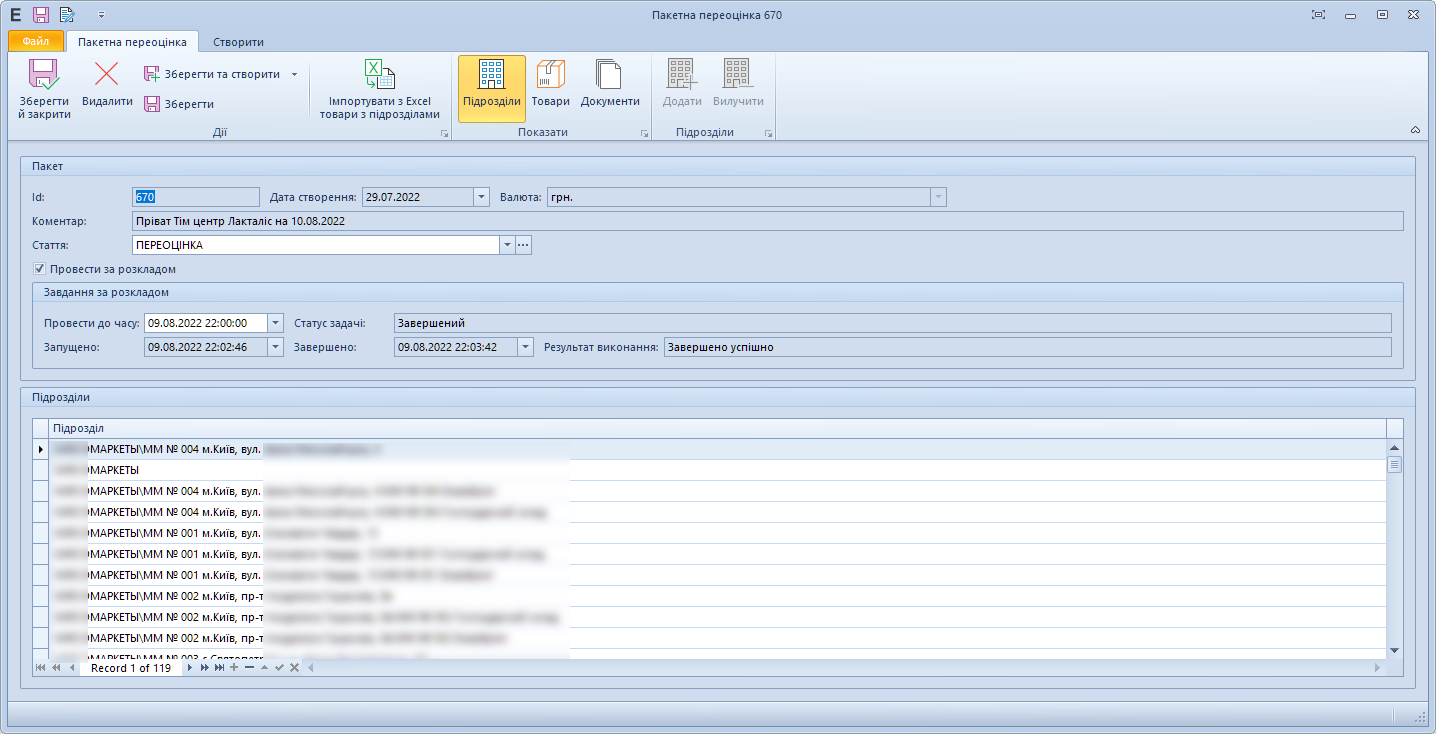Click the Зберегти ribbon button
Screen dimensions: 1436x734
[x=179, y=104]
